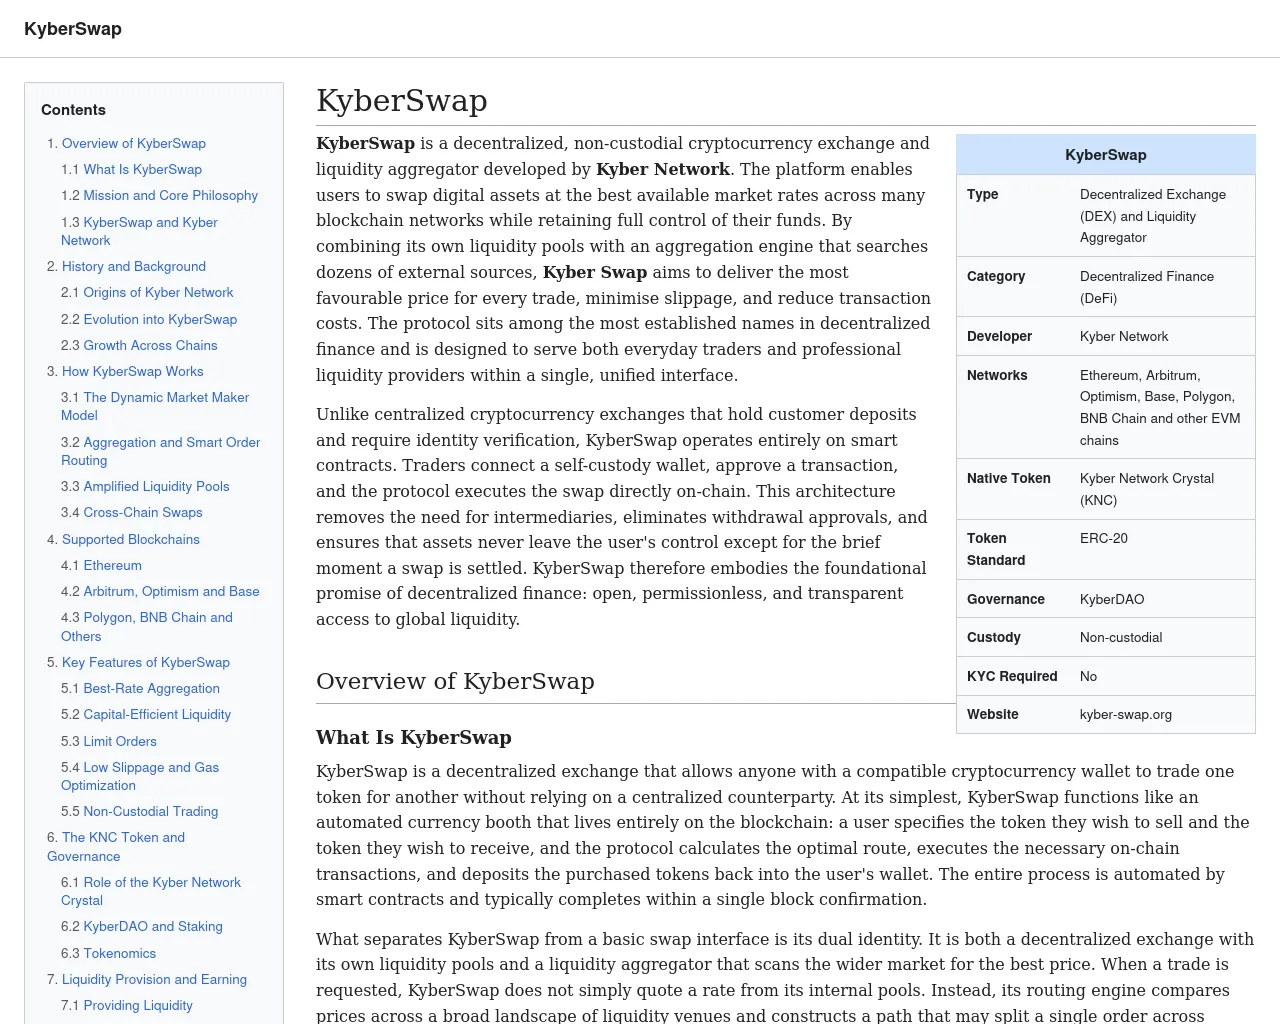The width and height of the screenshot is (1280, 1024).
Task: Go to 6.2 KyberDAO and Staking
Action: (153, 926)
